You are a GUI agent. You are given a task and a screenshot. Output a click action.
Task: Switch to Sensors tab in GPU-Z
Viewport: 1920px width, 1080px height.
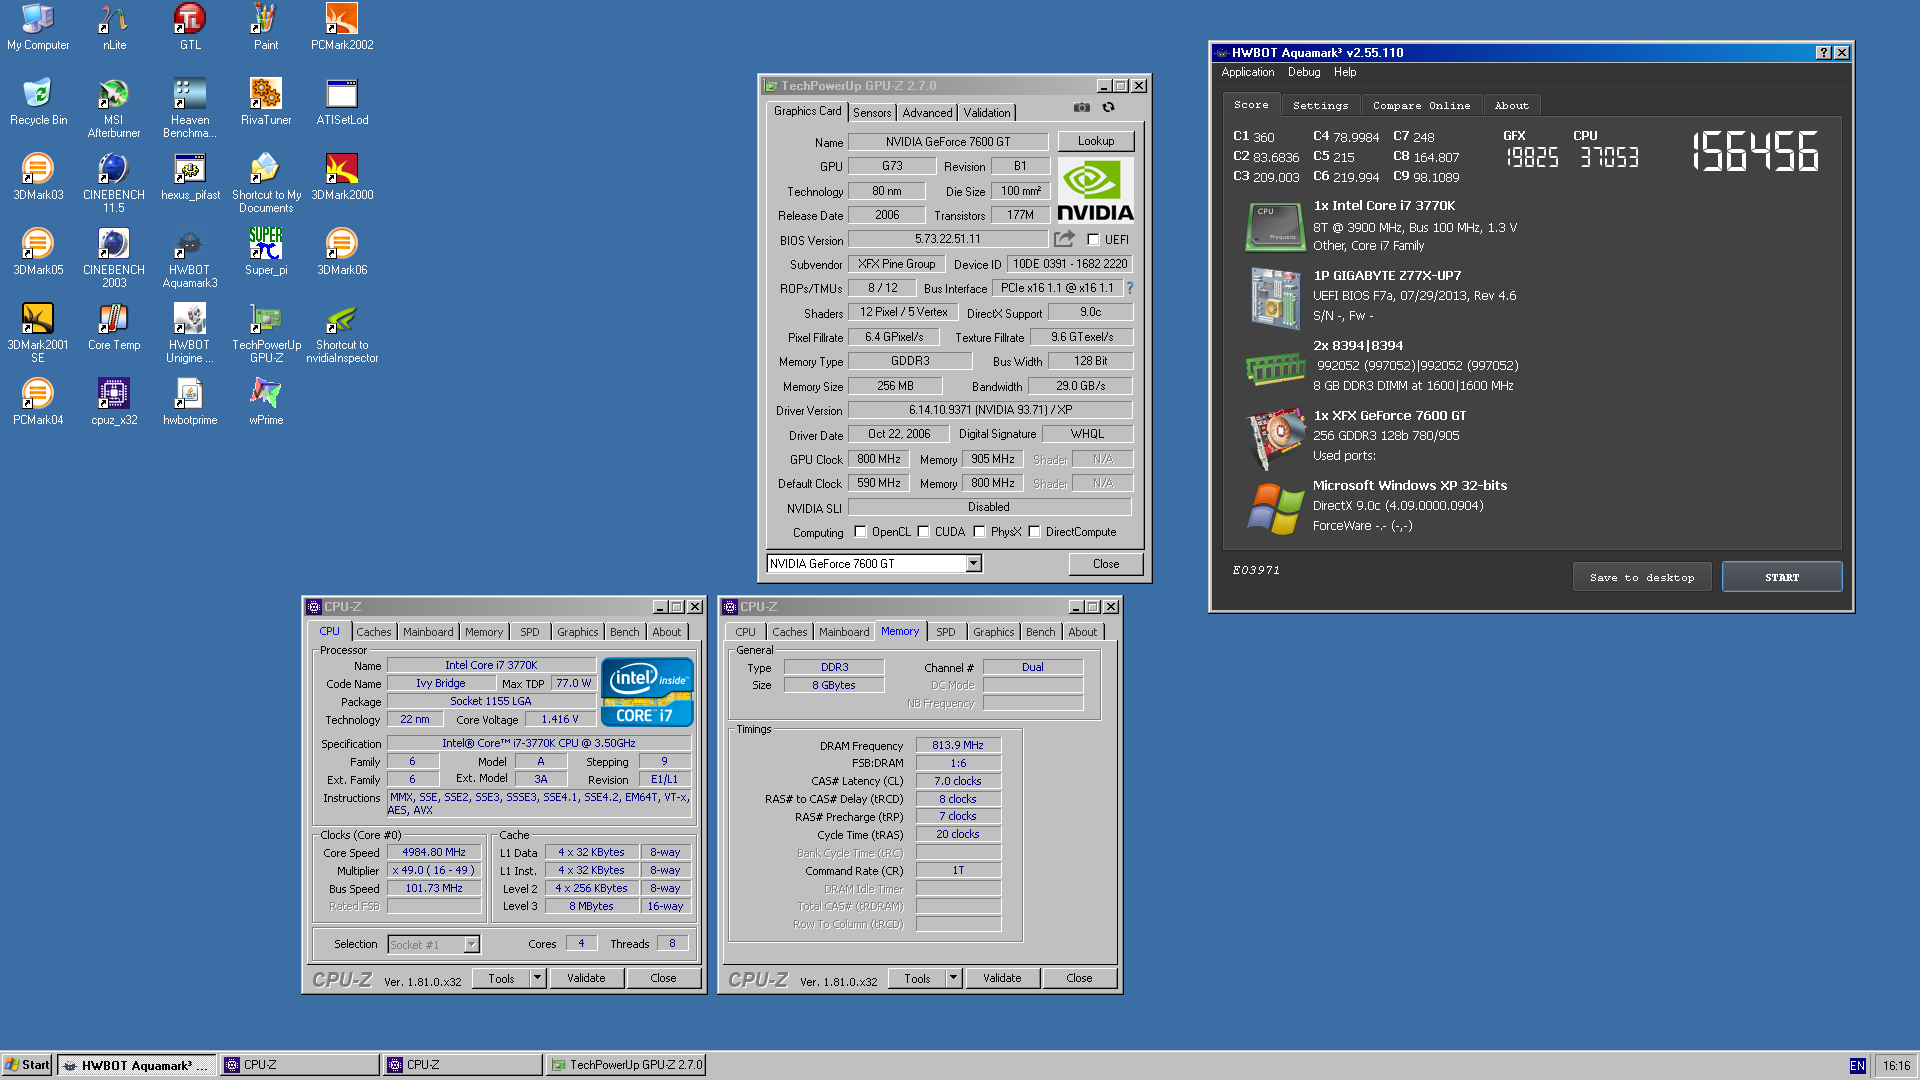tap(871, 113)
